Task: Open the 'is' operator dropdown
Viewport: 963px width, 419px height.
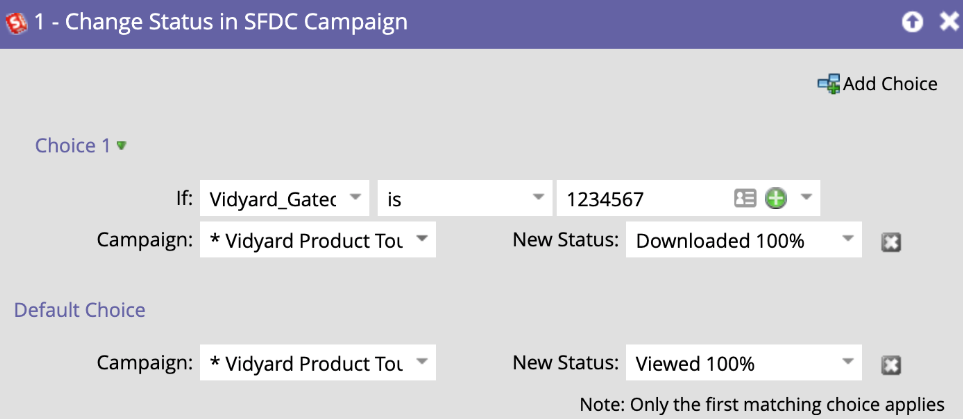Action: [462, 198]
